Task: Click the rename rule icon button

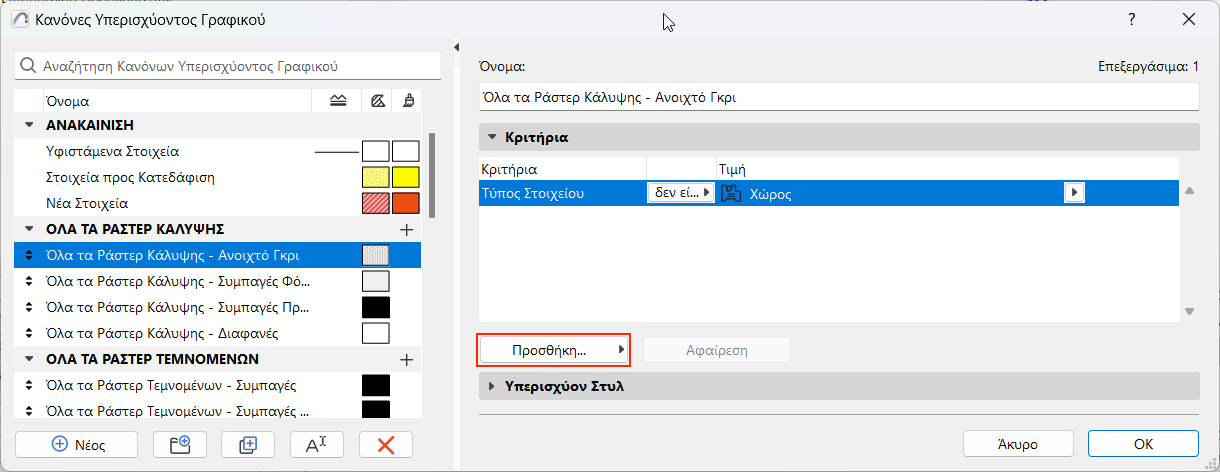Action: (x=316, y=445)
